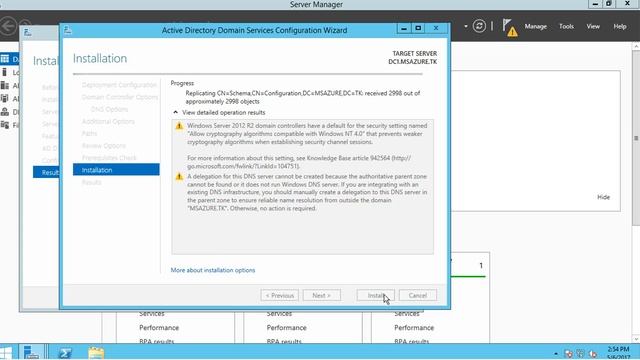Click the Next button

[x=322, y=295]
